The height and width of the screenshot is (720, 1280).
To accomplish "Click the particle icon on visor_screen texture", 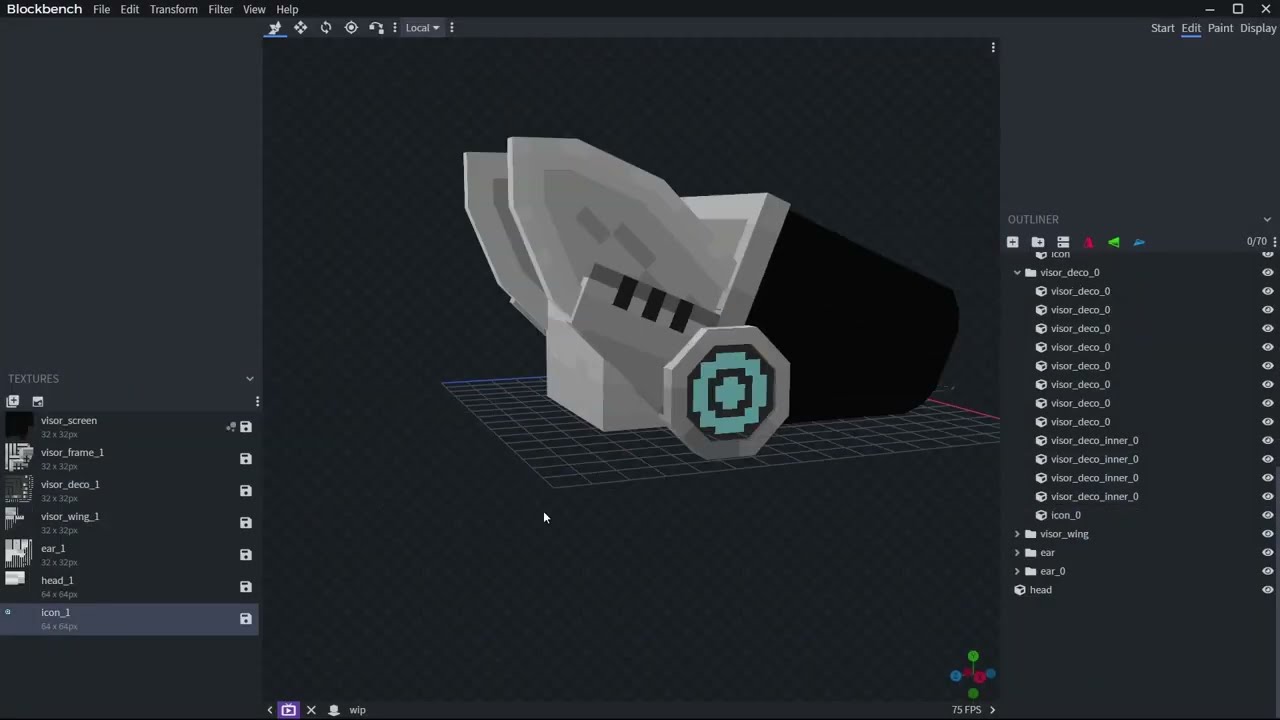I will (231, 427).
